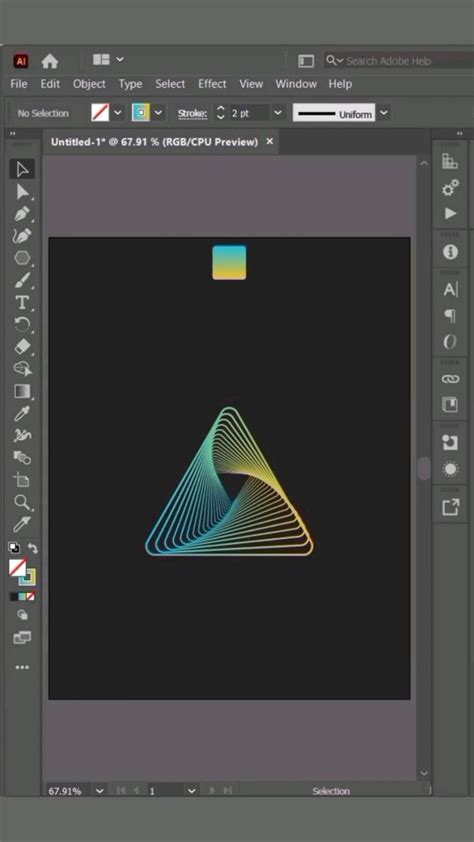Open the Paragraph panel icon
This screenshot has height=842, width=474.
450,316
